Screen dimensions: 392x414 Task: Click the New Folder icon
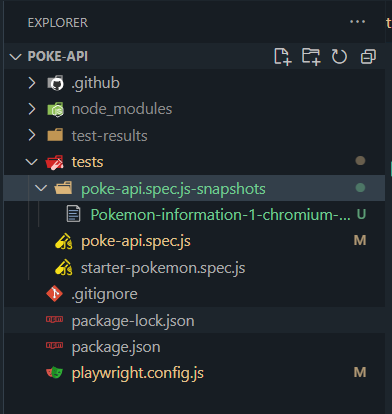click(x=311, y=56)
